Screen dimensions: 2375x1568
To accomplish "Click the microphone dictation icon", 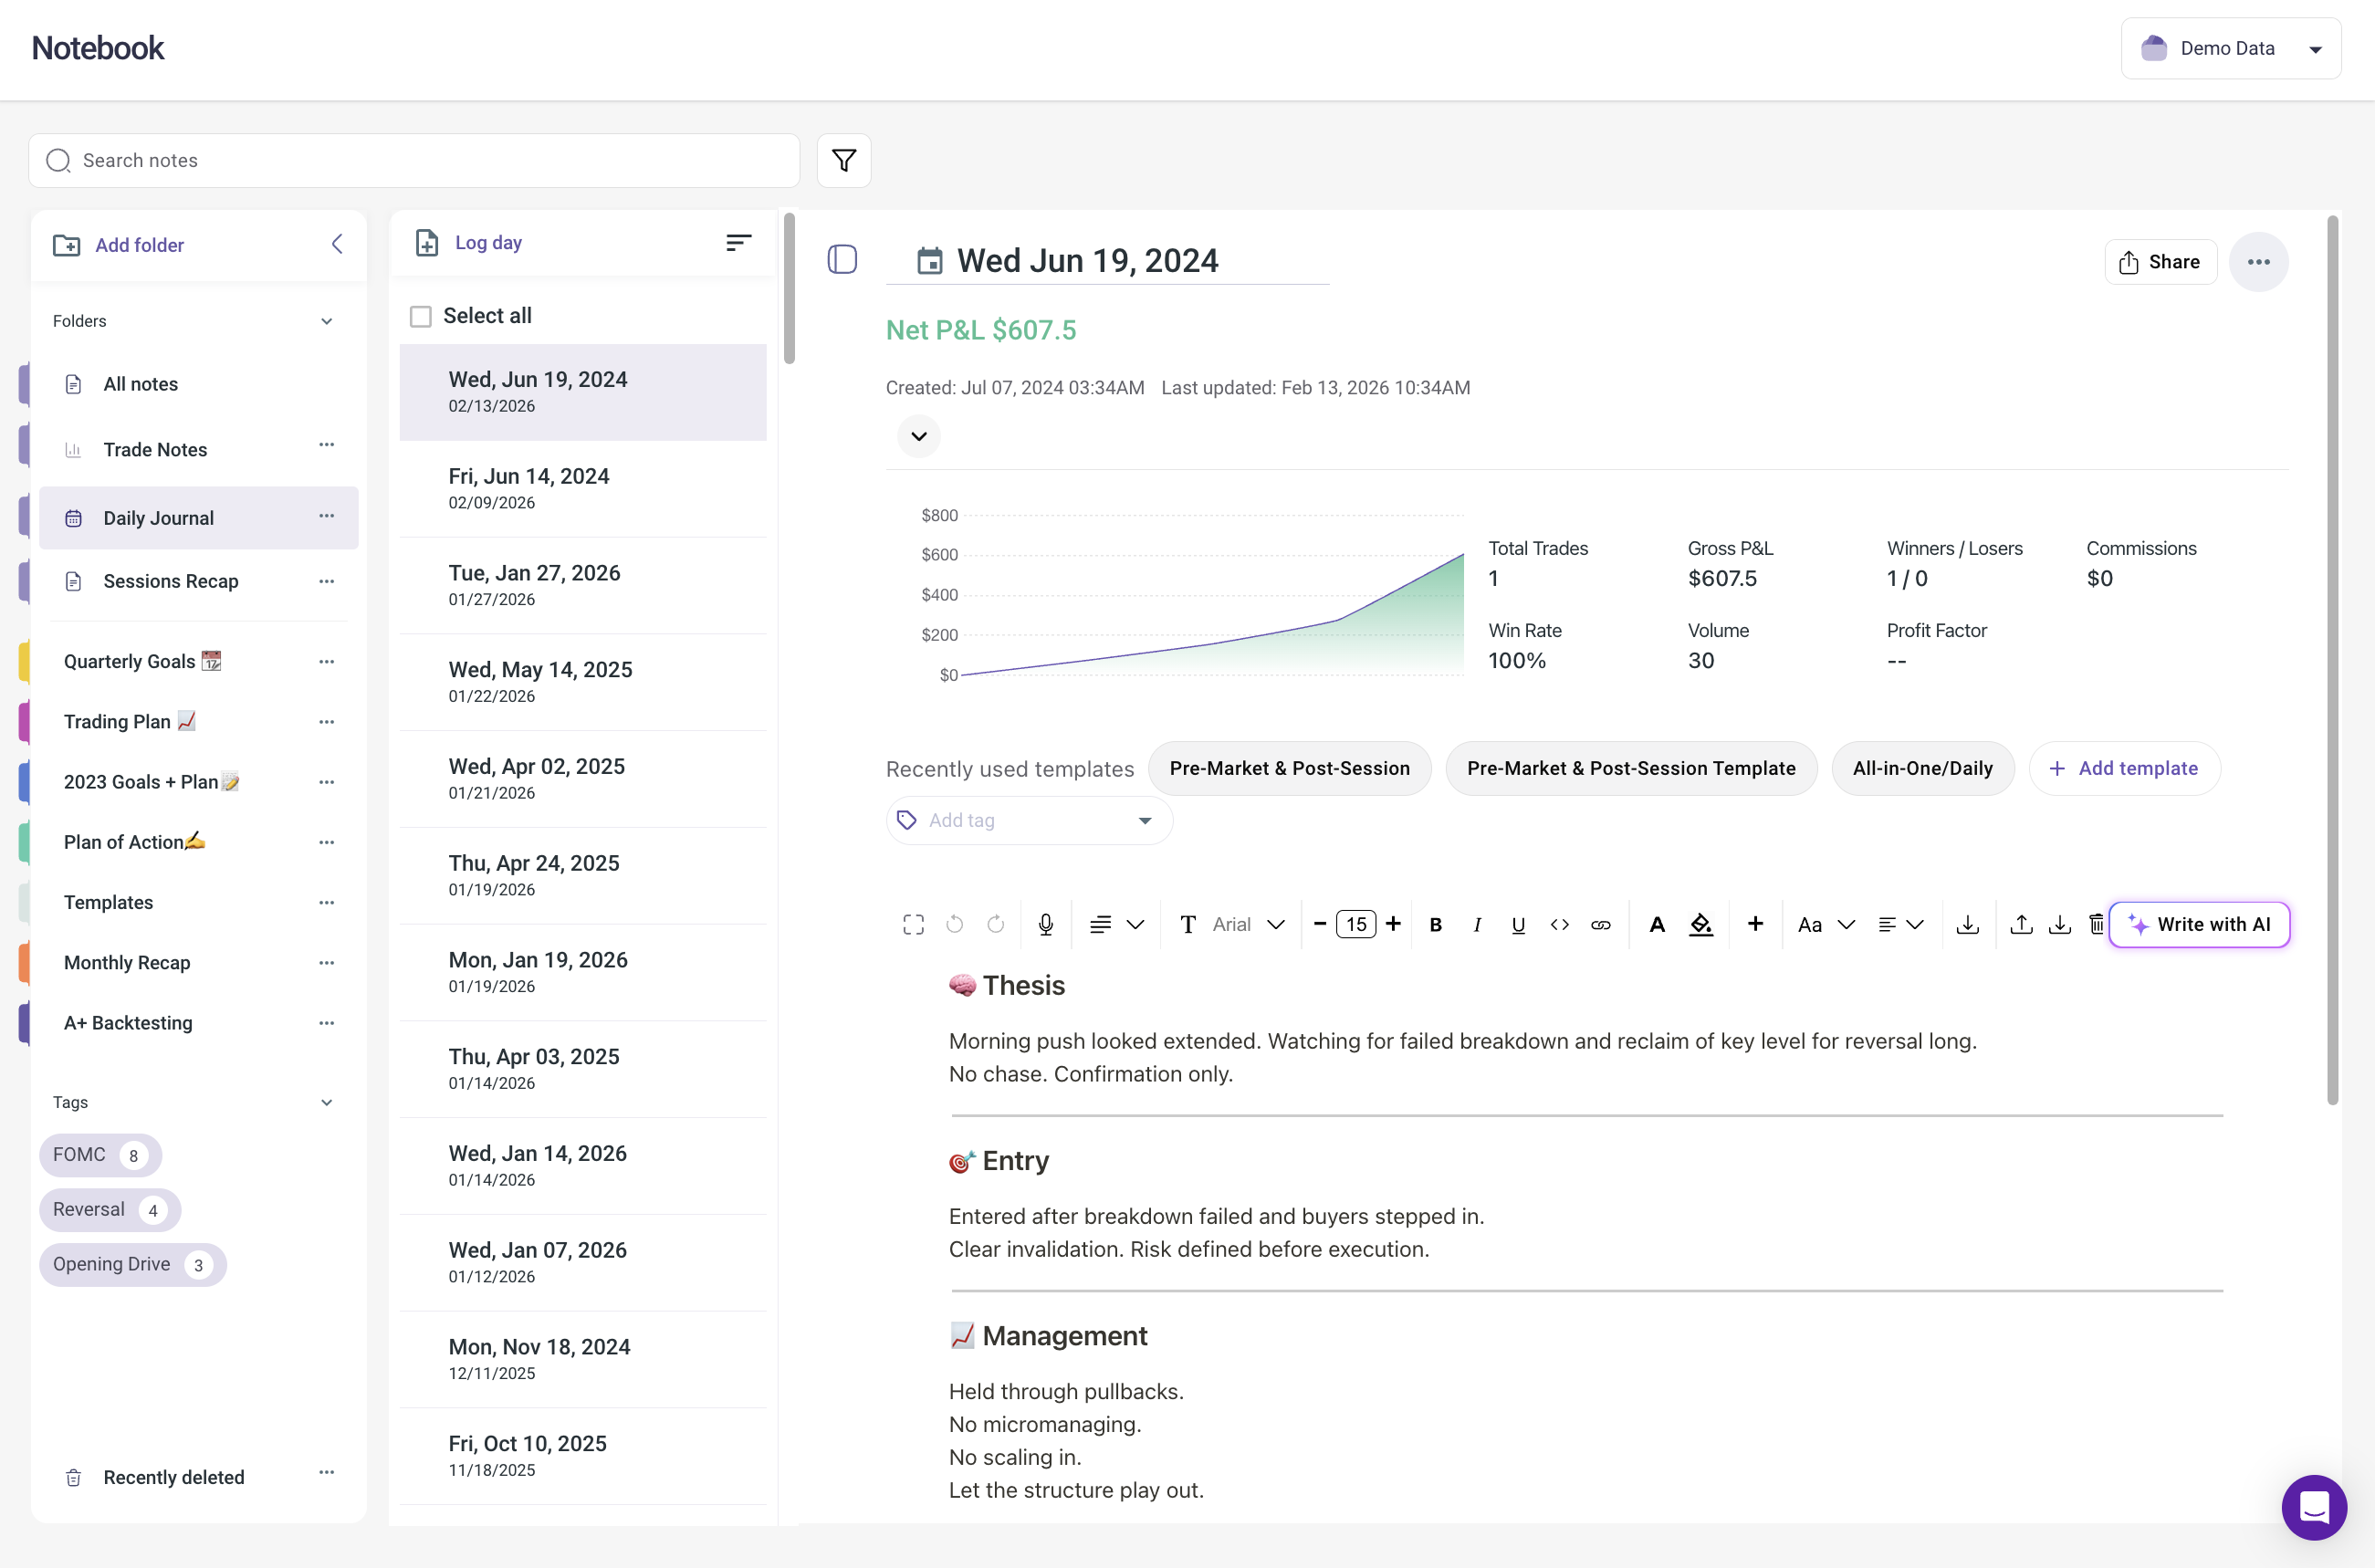I will point(1045,924).
